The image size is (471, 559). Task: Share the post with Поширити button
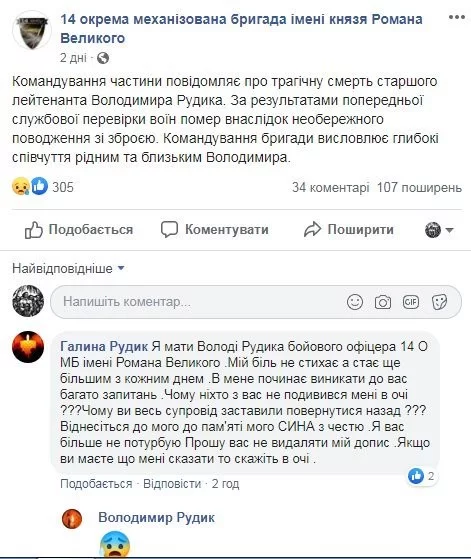[349, 229]
